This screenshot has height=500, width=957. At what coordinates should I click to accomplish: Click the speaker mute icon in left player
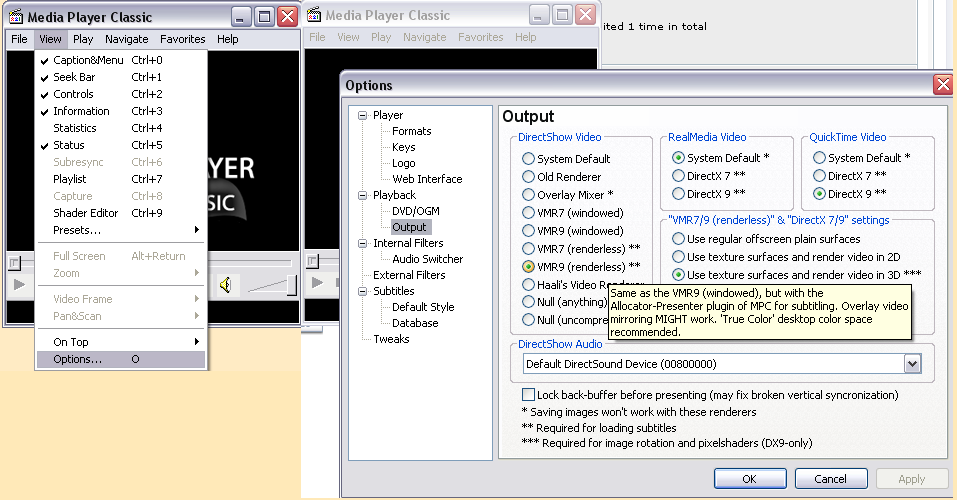coord(226,284)
